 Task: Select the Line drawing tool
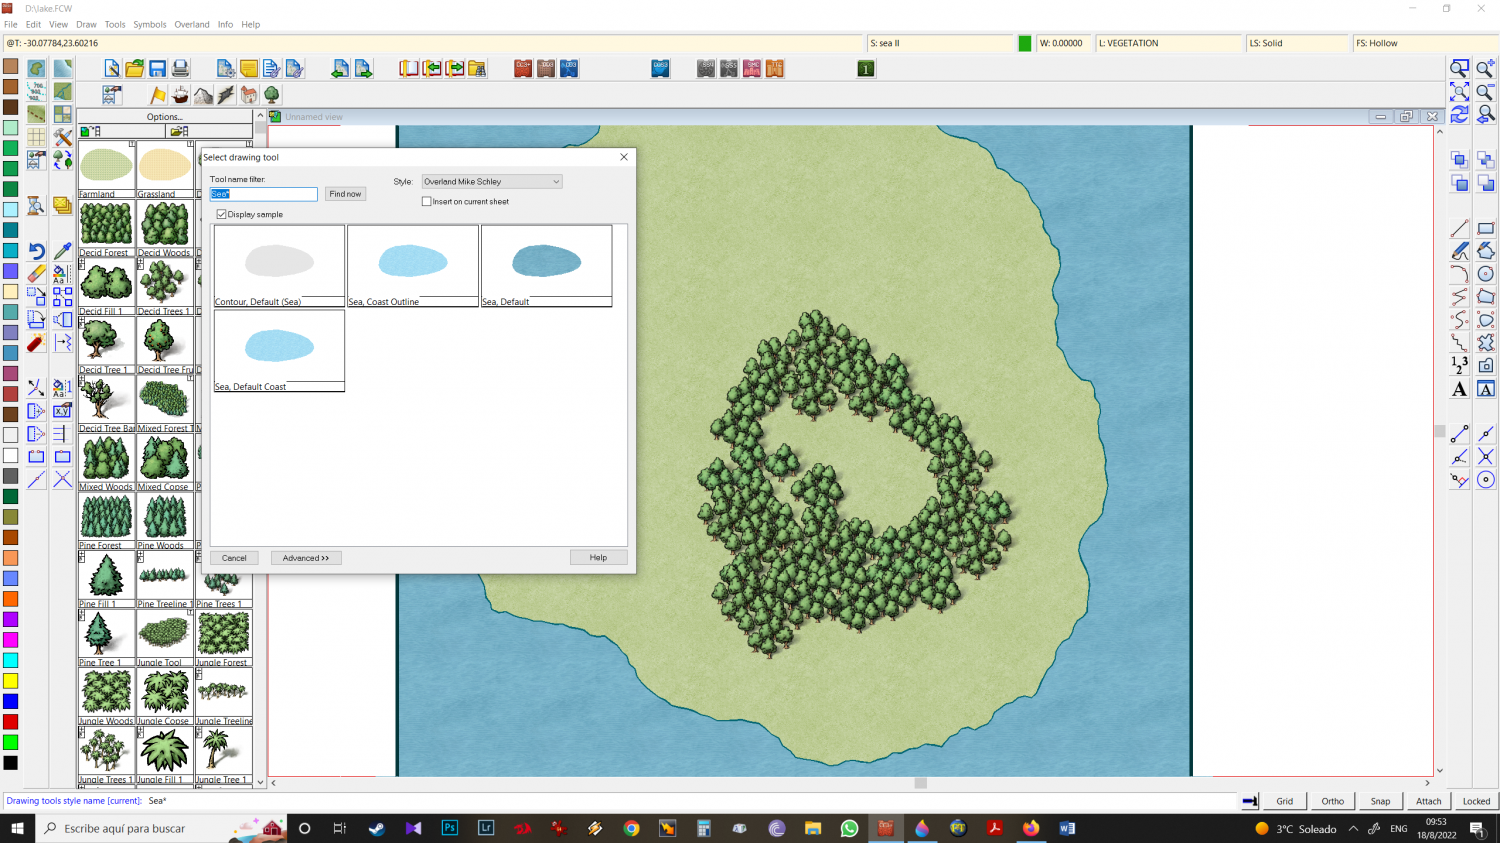(x=1460, y=228)
